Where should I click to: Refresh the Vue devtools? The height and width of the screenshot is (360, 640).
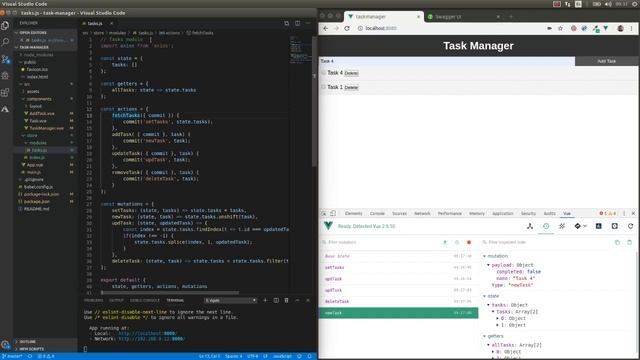[x=630, y=226]
